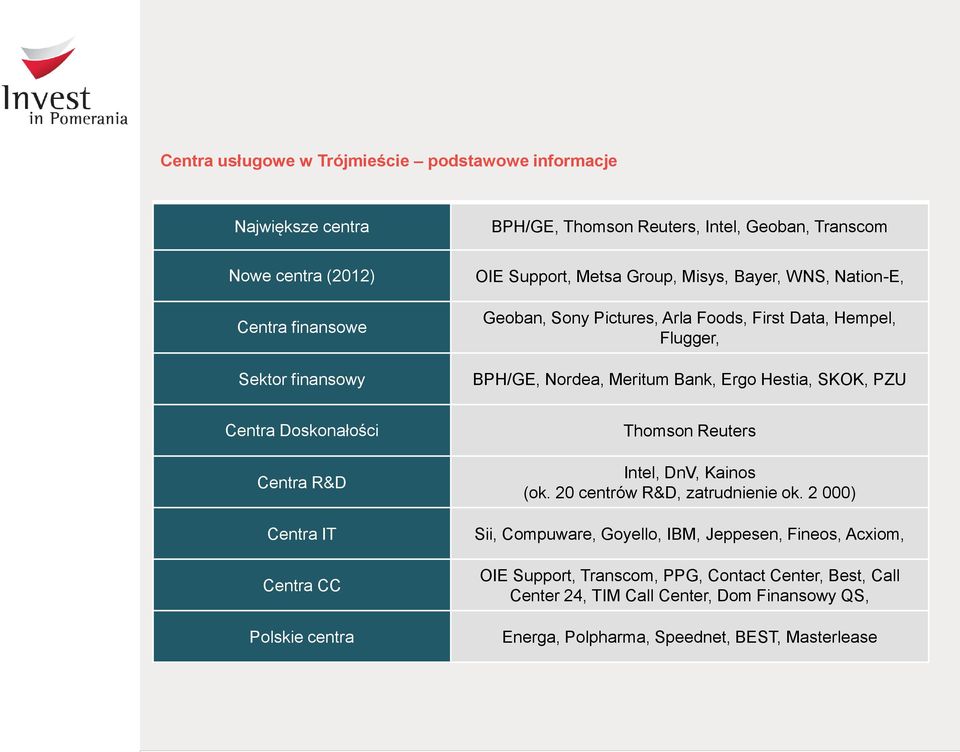This screenshot has height=752, width=960.
Task: Click the 'Intel, DnV, Kainos' cell
Action: click(689, 483)
